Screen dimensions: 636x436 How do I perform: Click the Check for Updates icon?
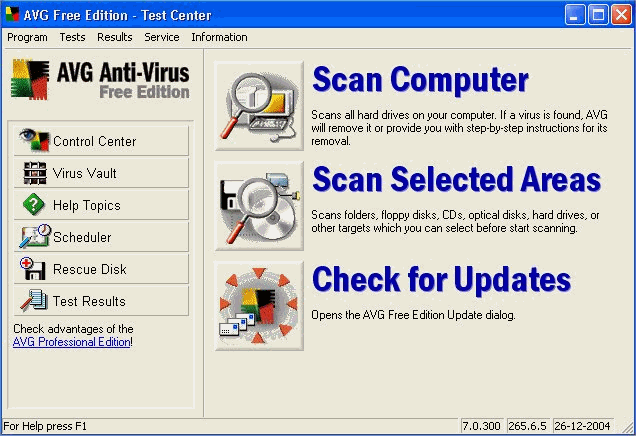259,306
